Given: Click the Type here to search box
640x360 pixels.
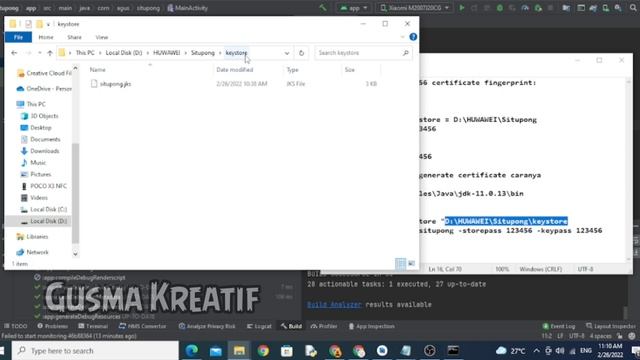Looking at the screenshot, I should coord(95,351).
